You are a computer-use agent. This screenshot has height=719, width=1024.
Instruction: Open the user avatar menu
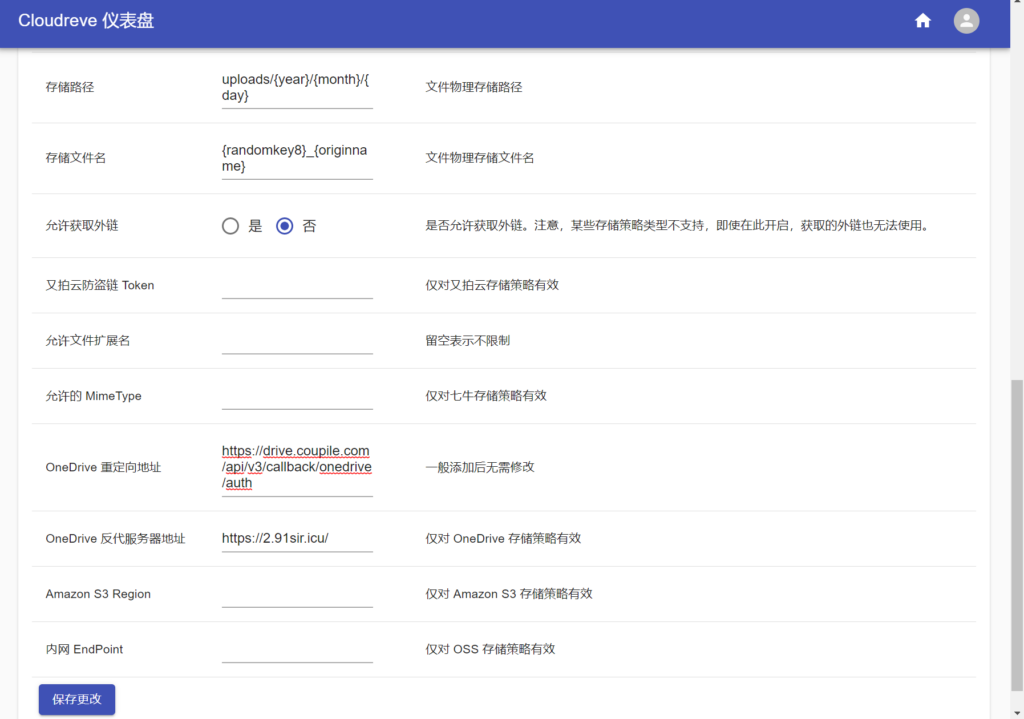click(x=965, y=20)
